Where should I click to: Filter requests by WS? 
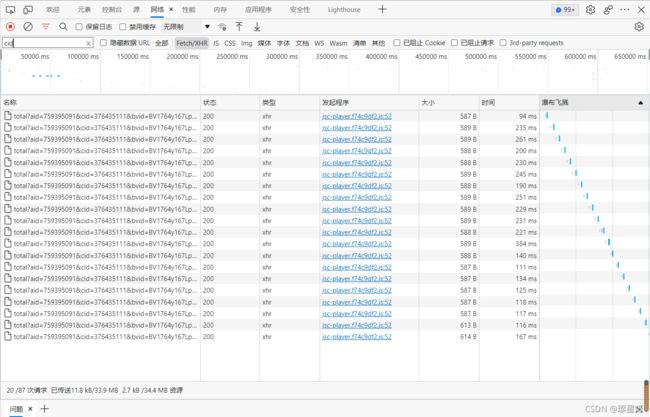[x=319, y=43]
